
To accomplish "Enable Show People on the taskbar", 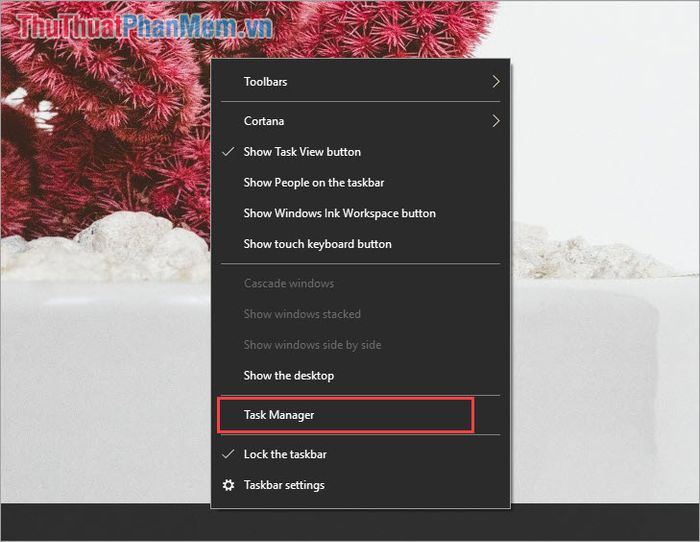I will pos(360,183).
